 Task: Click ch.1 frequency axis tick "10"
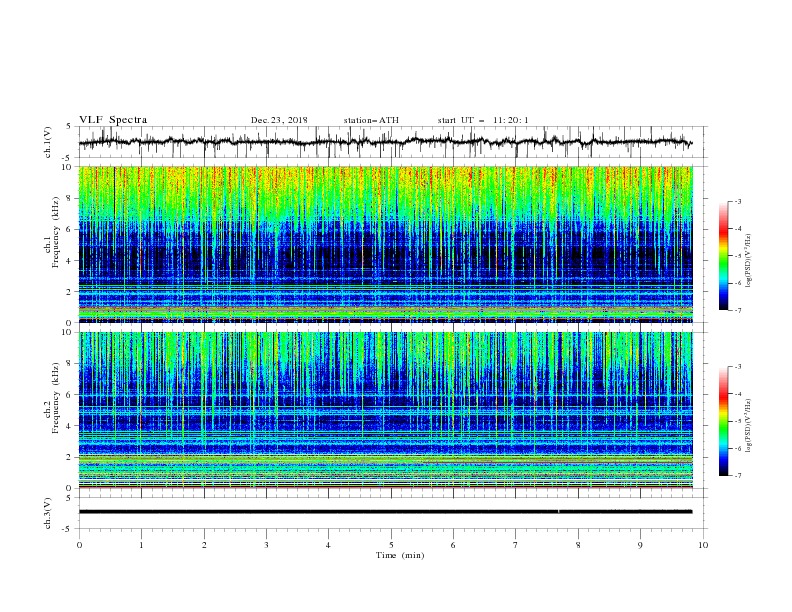point(69,167)
